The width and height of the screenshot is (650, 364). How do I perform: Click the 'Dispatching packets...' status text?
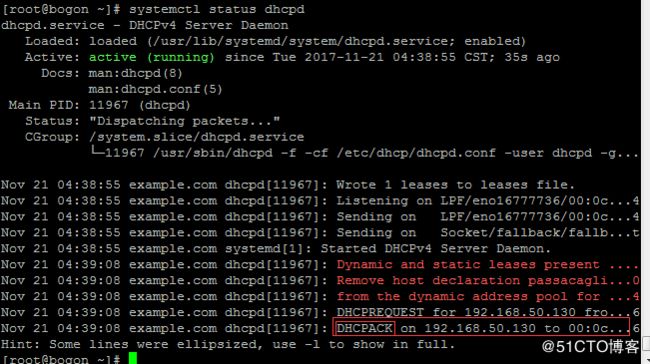[x=184, y=121]
